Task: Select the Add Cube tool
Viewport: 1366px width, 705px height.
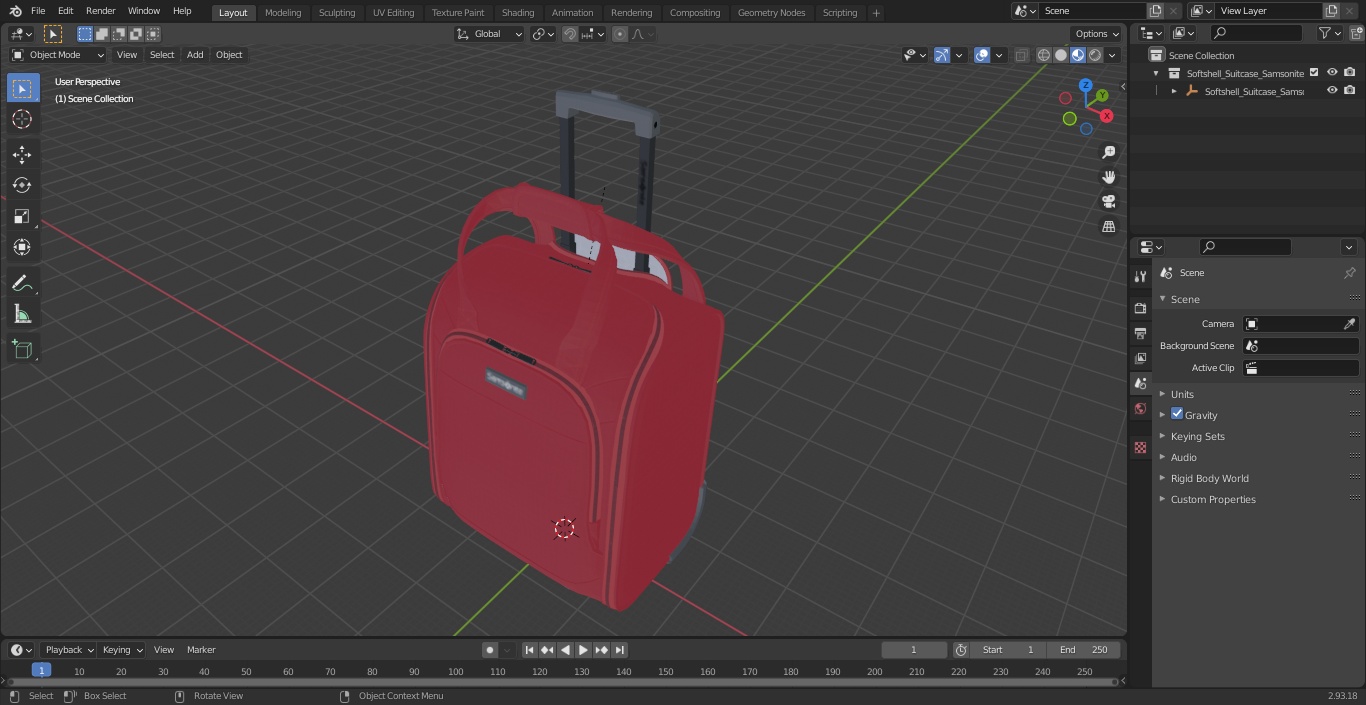Action: (x=22, y=350)
